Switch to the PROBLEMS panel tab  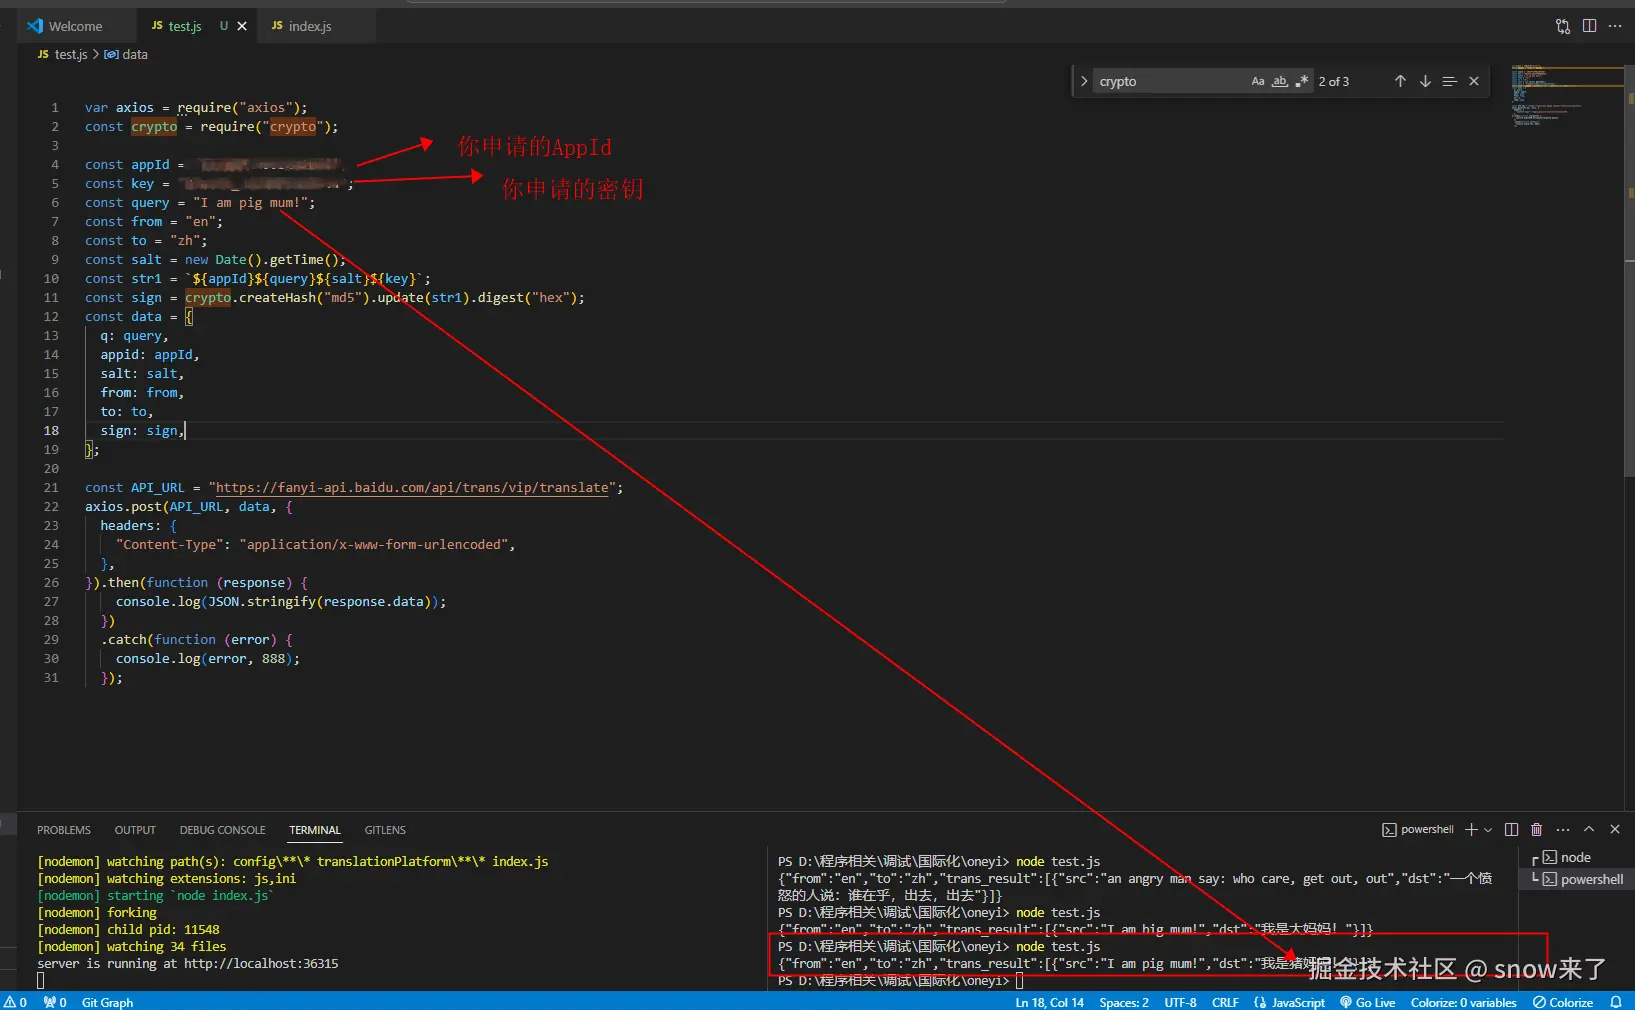(x=64, y=830)
